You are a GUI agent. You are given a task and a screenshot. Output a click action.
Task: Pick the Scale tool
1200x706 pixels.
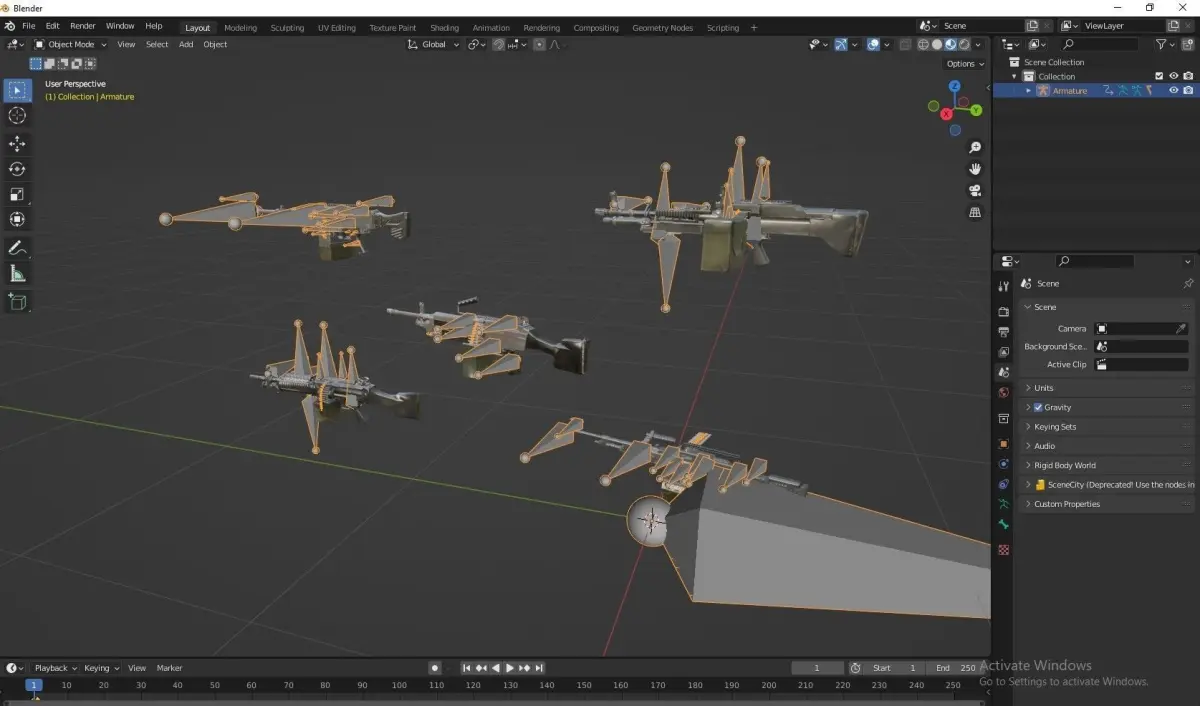pyautogui.click(x=17, y=194)
